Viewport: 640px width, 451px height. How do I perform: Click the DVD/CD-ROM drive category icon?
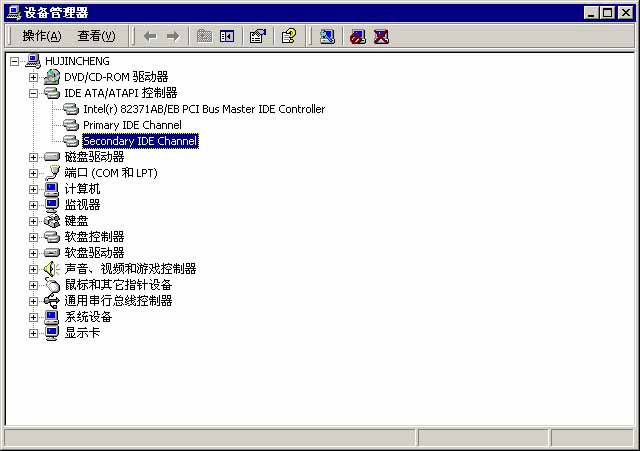52,77
